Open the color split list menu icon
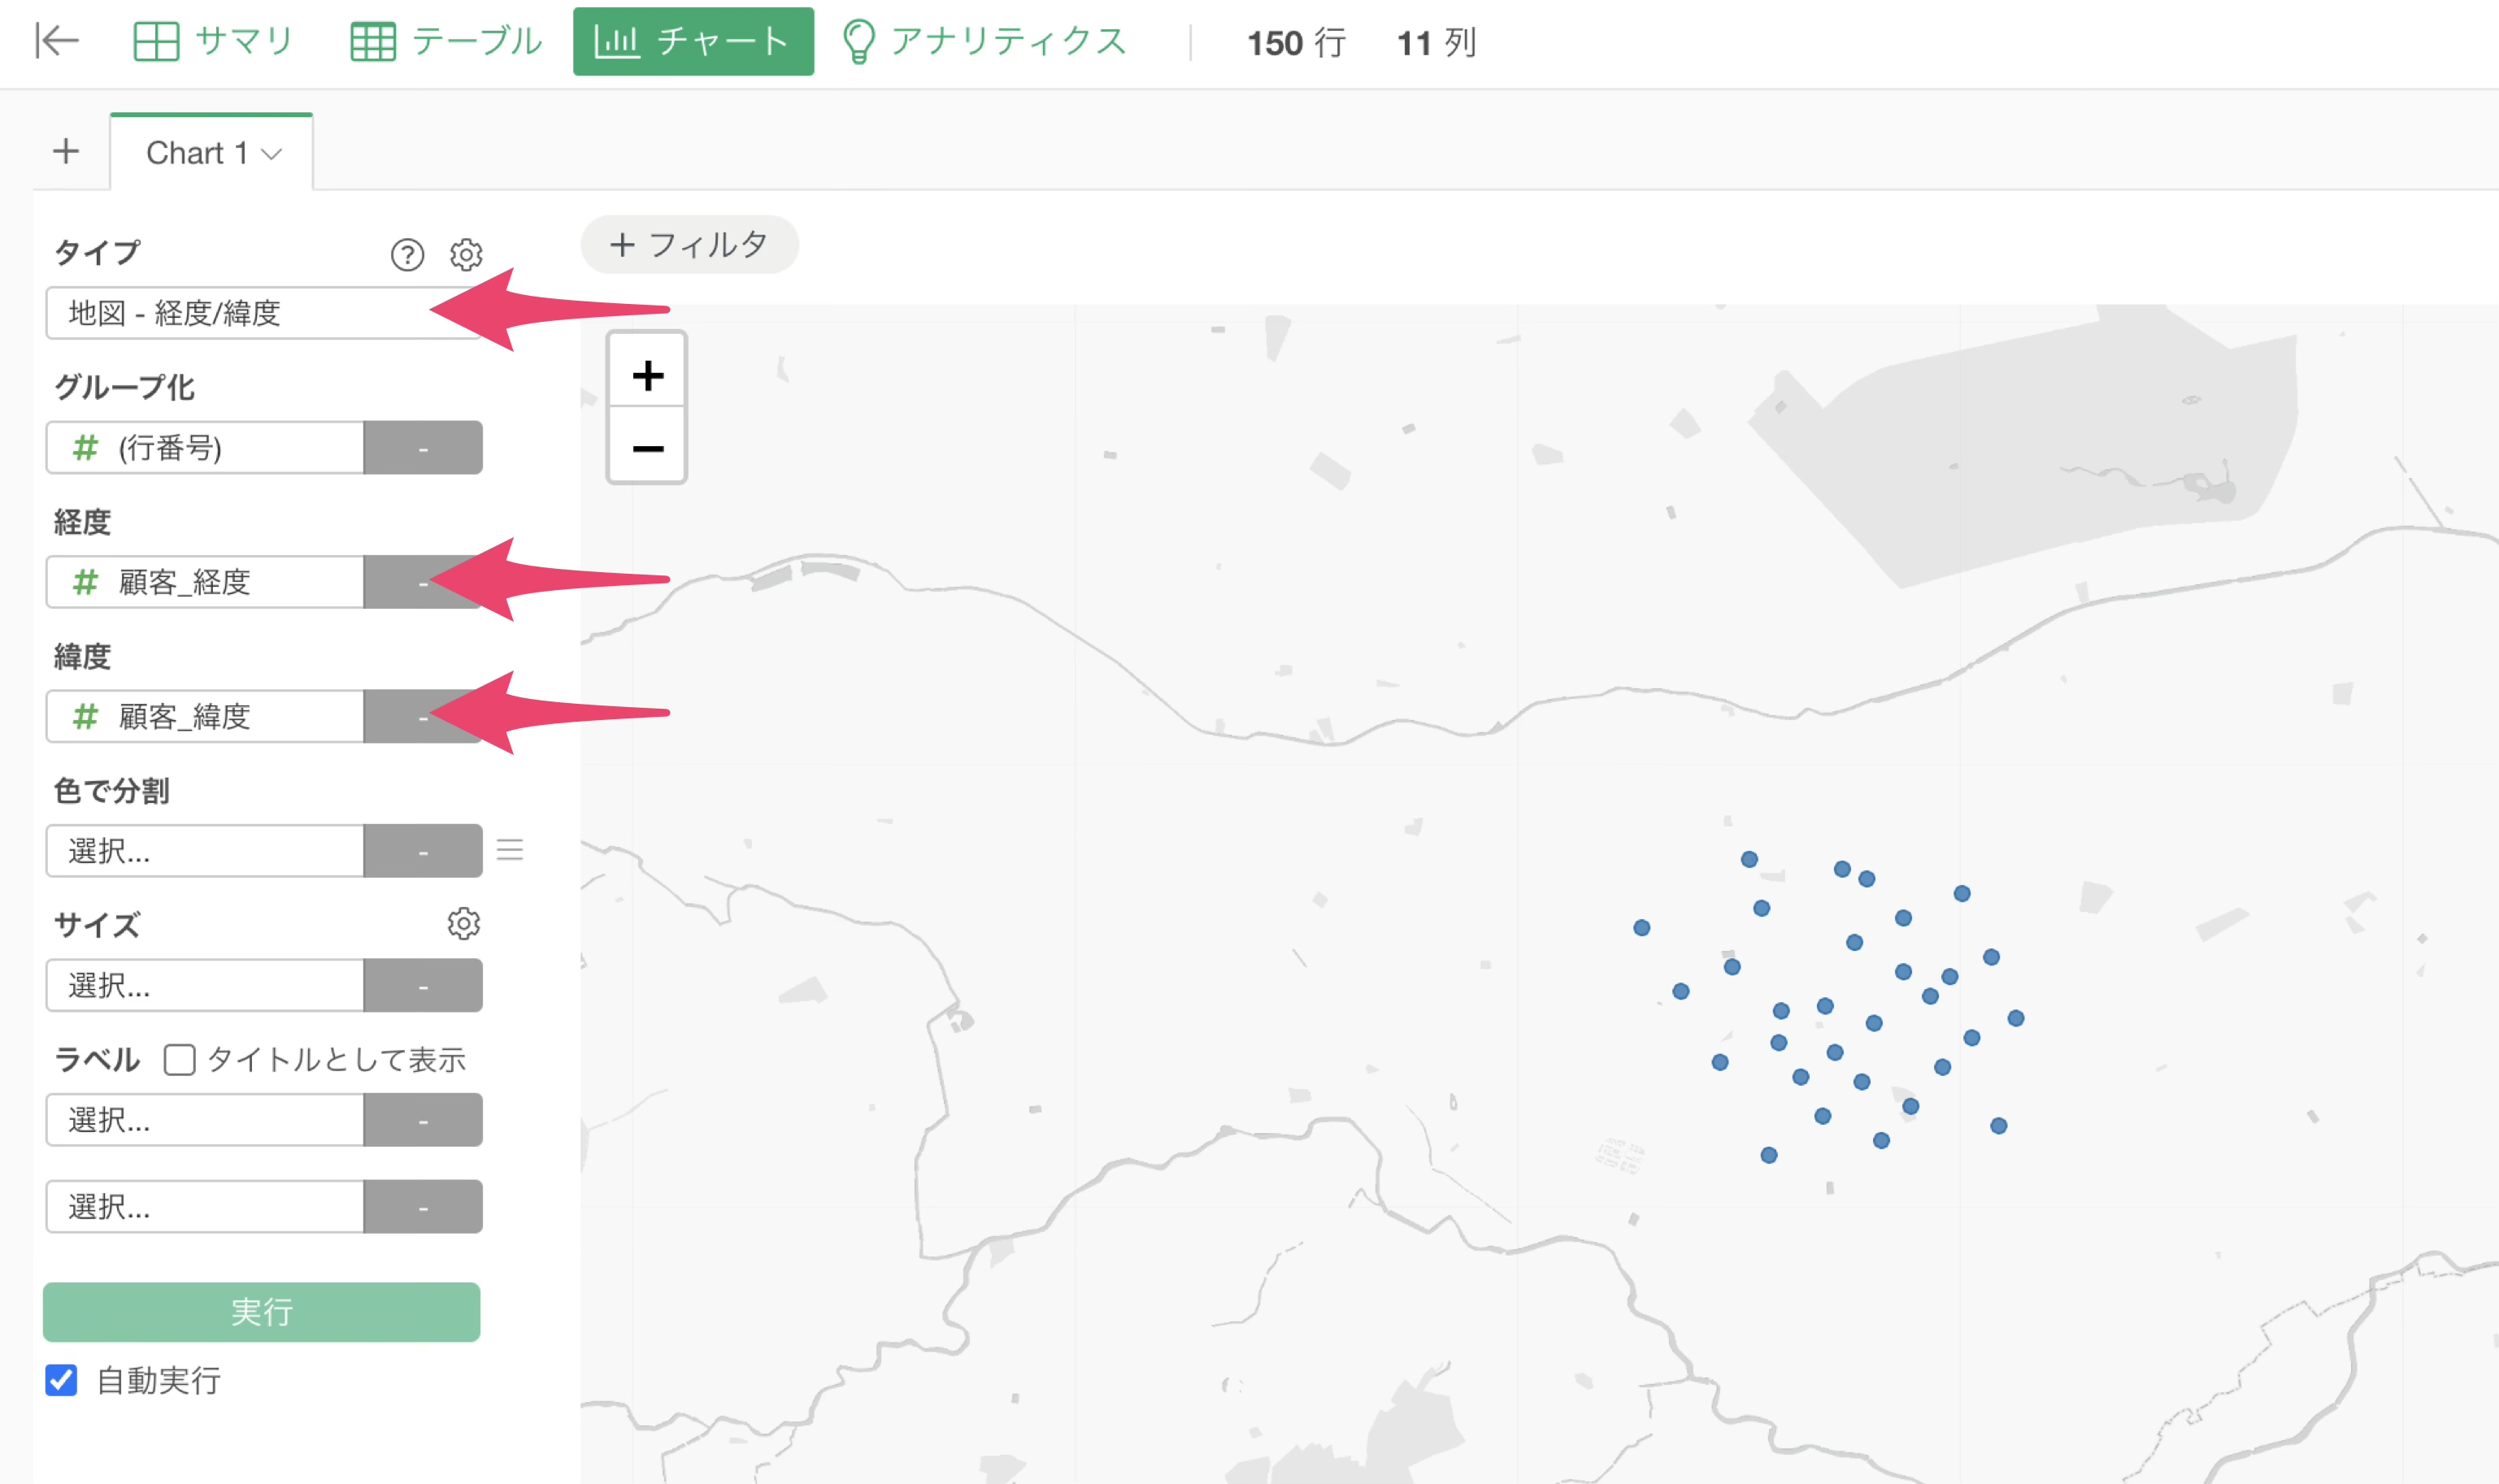2499x1484 pixels. click(x=510, y=850)
